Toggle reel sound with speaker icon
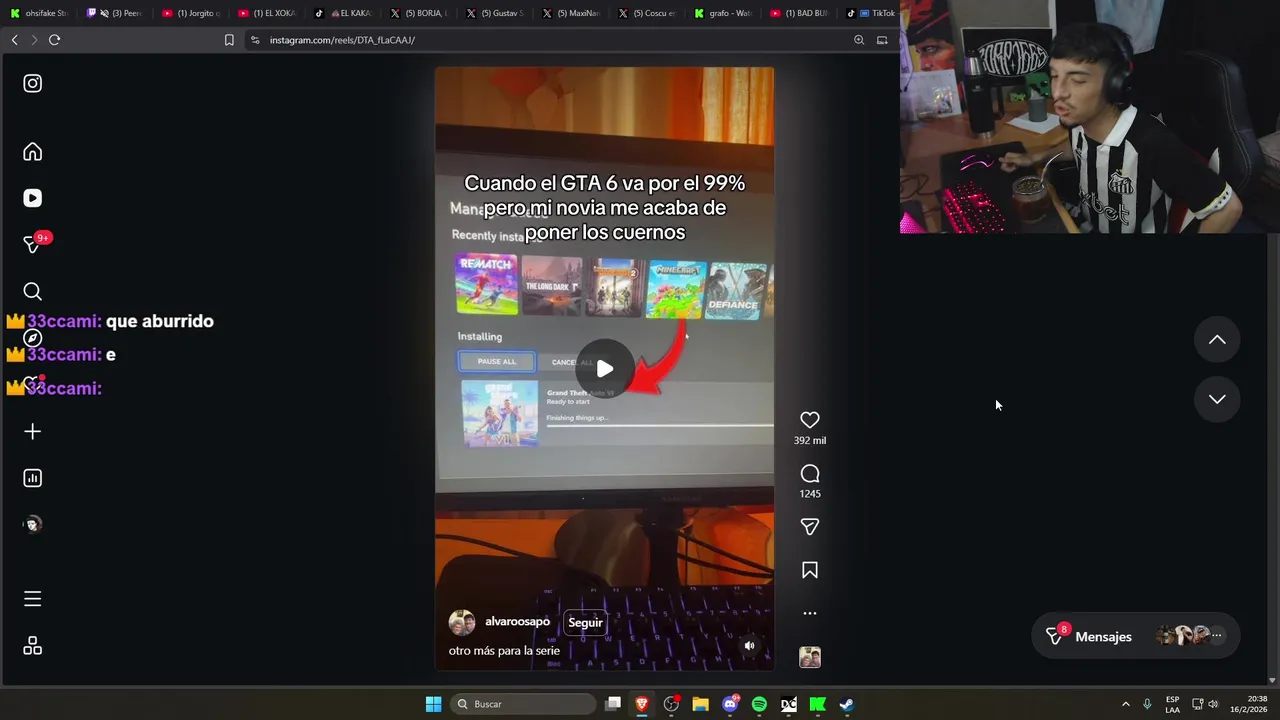The height and width of the screenshot is (720, 1280). point(750,646)
